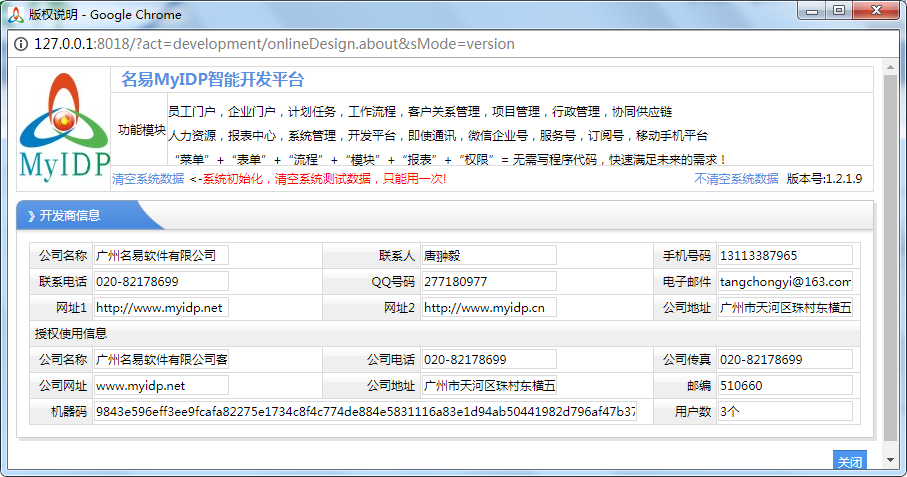Click the arrow icon beside 开发商信息
The width and height of the screenshot is (907, 477).
(x=31, y=216)
